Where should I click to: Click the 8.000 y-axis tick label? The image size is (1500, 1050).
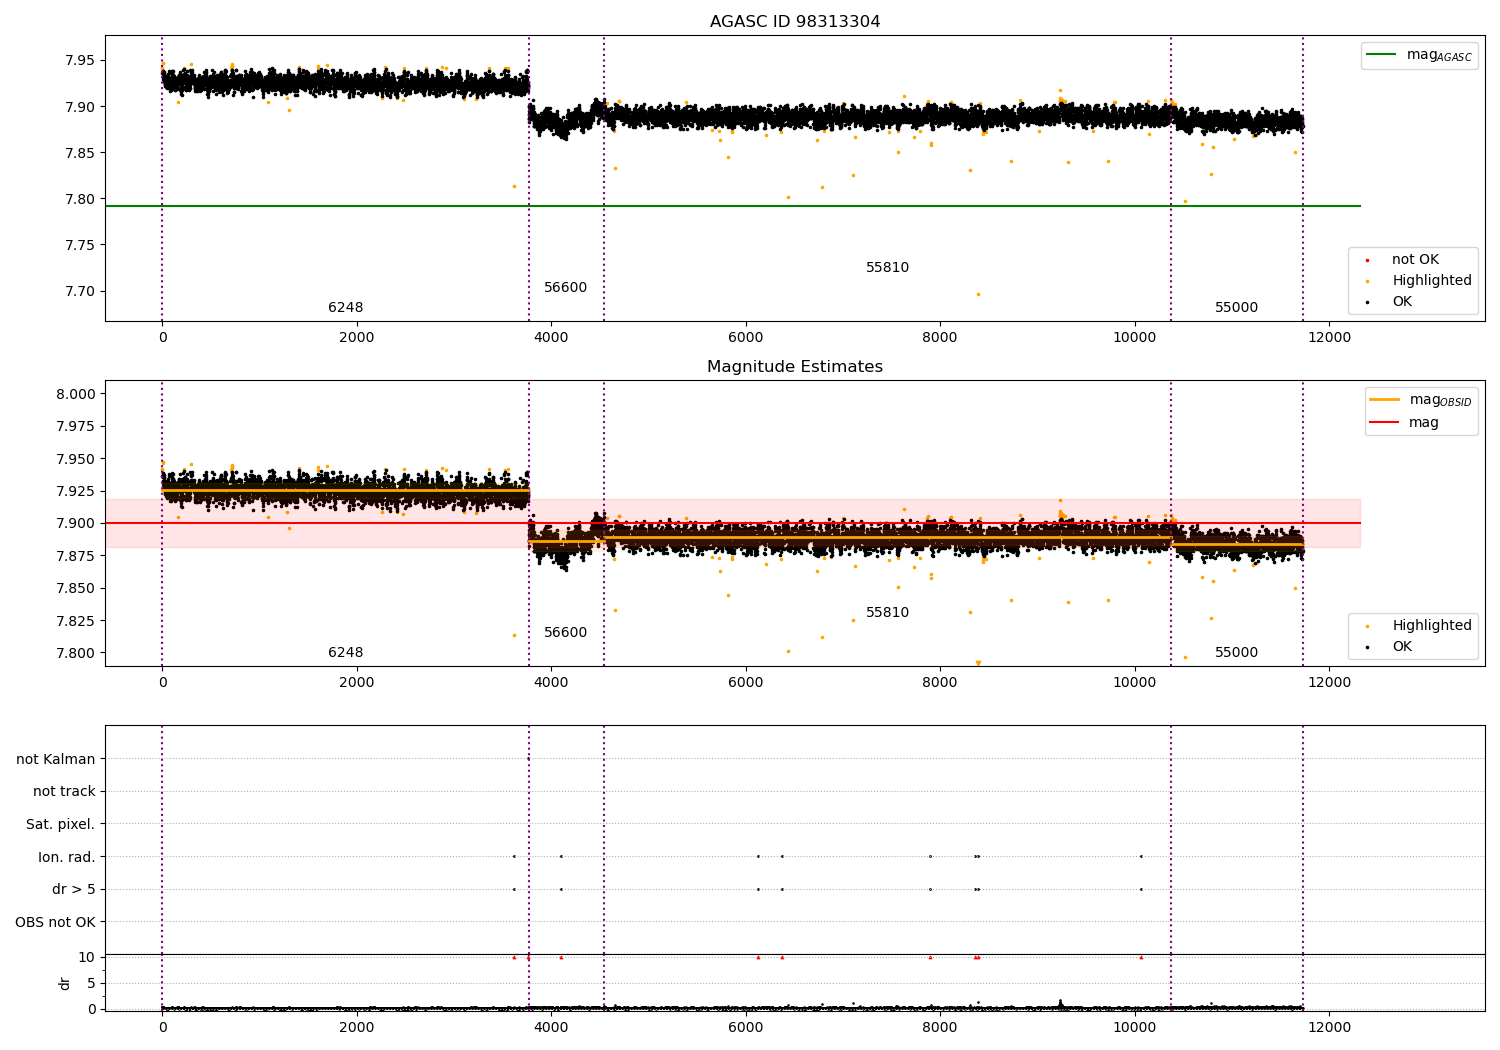76,394
